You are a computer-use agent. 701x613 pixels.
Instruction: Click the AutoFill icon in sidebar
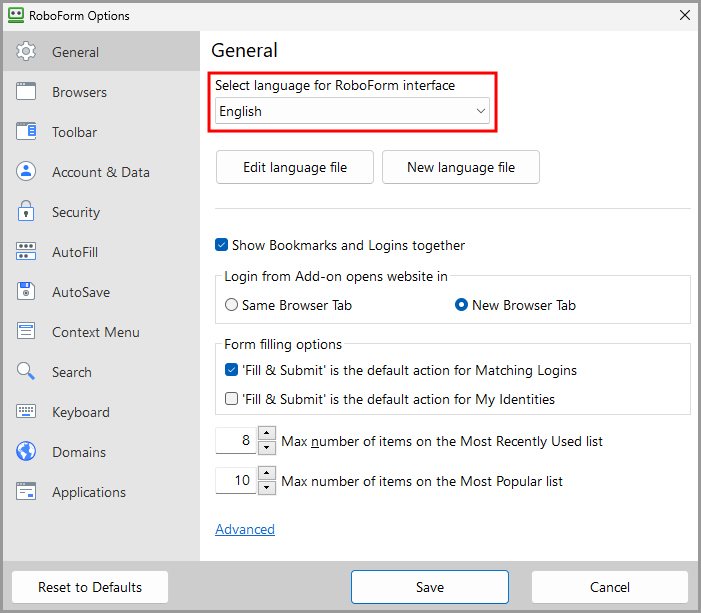point(26,251)
